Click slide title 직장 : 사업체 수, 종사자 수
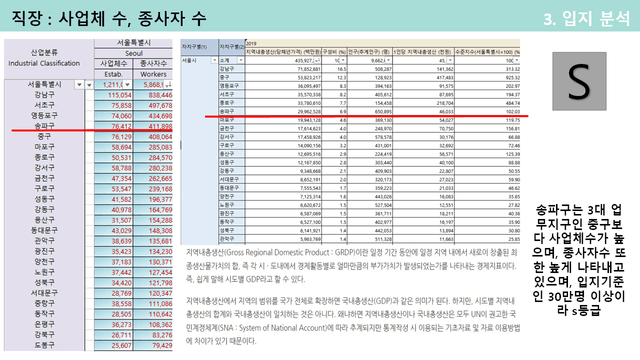The width and height of the screenshot is (640, 360). pos(109,18)
